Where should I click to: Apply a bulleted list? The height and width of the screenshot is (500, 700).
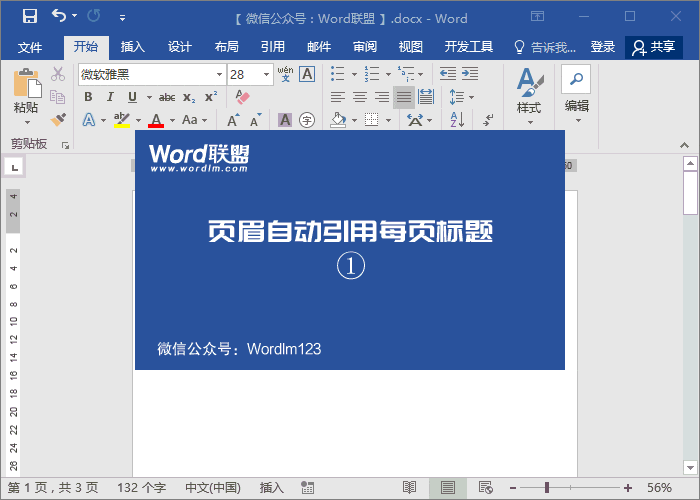(x=338, y=74)
